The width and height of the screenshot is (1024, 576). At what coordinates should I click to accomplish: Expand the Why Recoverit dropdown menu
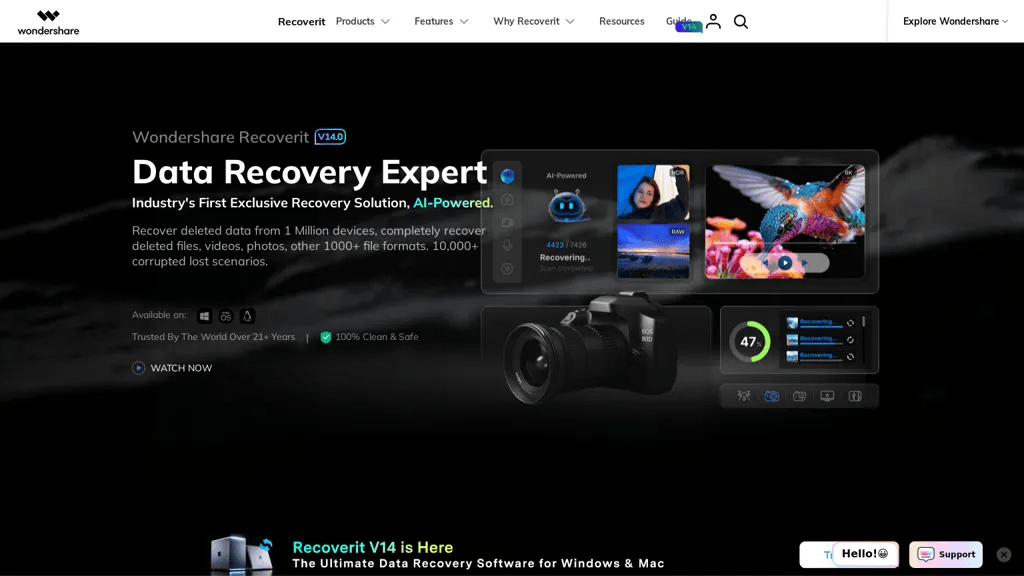534,22
